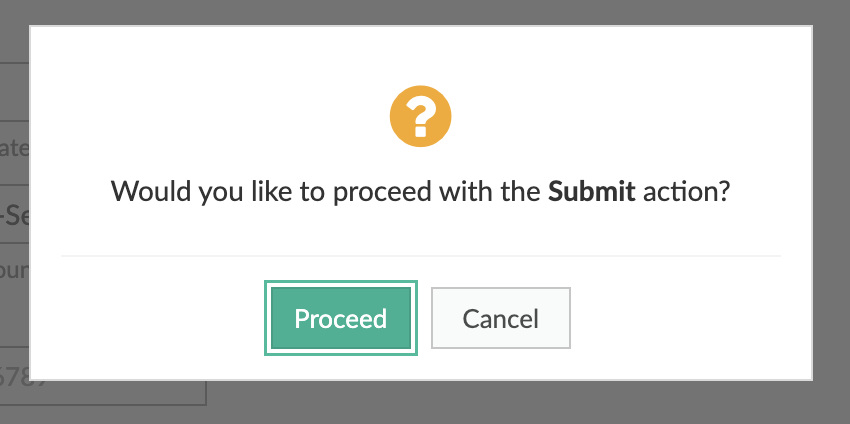The height and width of the screenshot is (424, 850).
Task: Click the bold Submit word
Action: (592, 191)
